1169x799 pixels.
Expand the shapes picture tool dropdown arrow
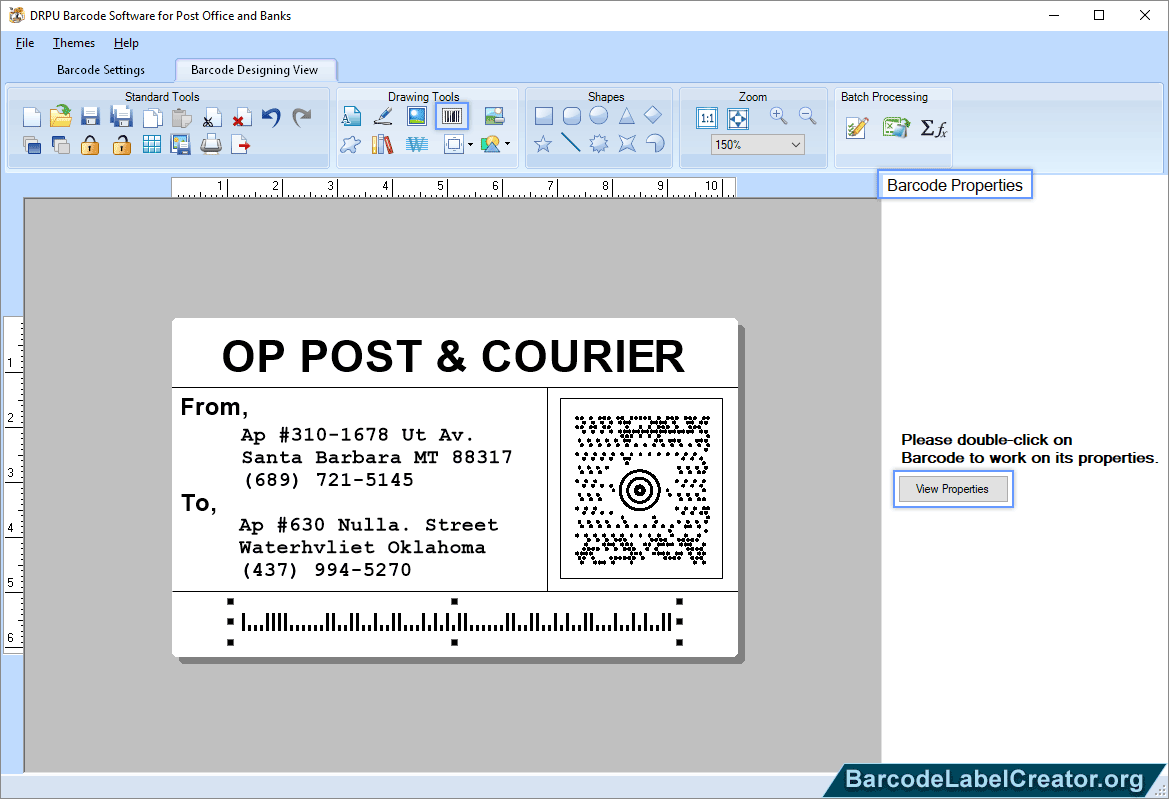tap(508, 144)
